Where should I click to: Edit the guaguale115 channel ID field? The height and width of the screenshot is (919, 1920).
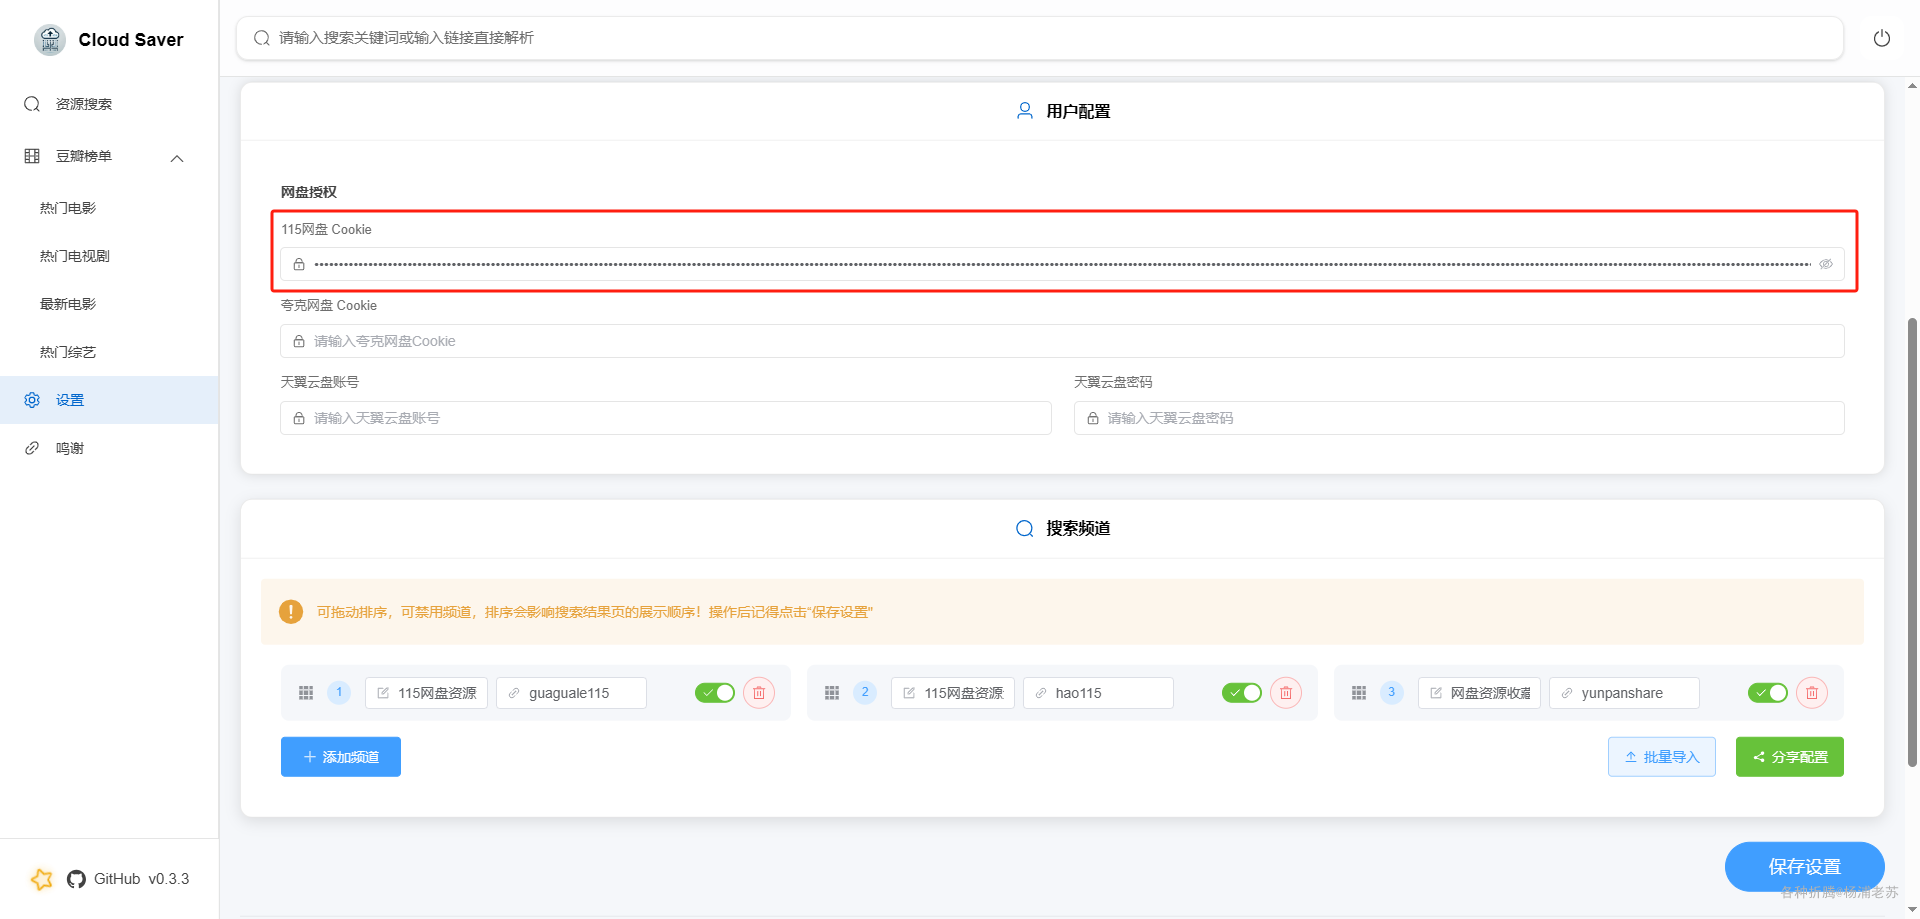tap(571, 693)
